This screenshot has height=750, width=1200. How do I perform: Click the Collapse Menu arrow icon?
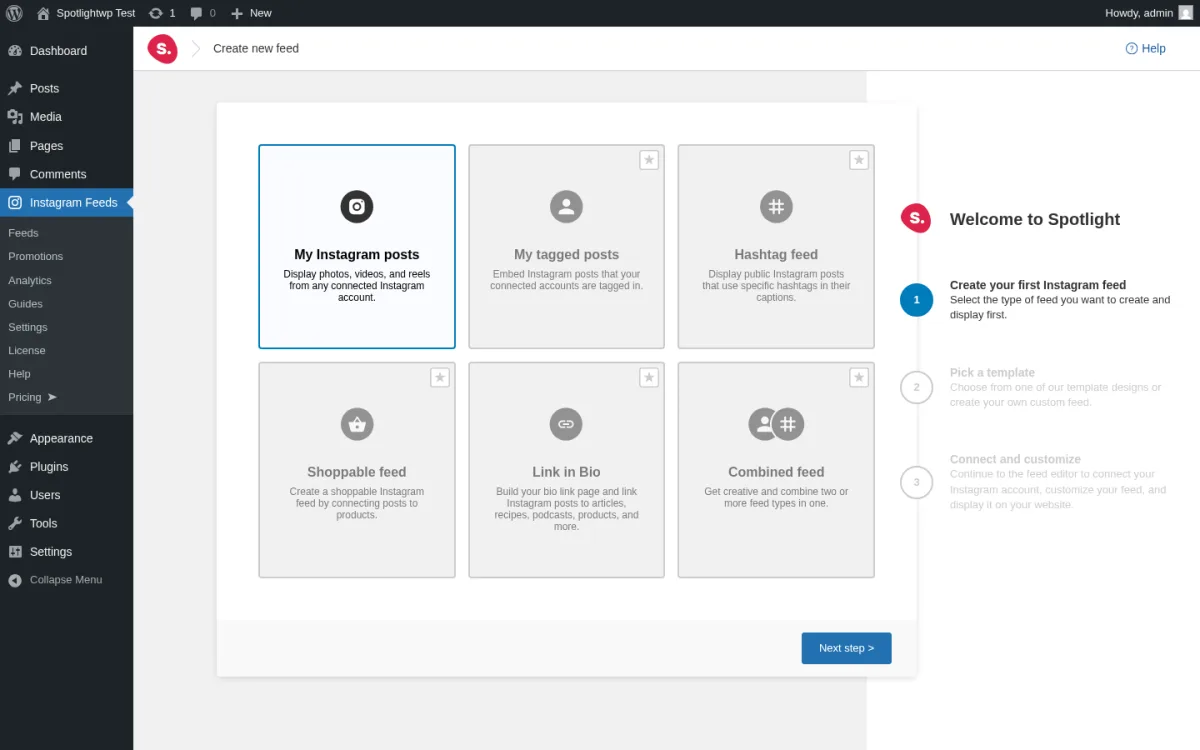15,580
